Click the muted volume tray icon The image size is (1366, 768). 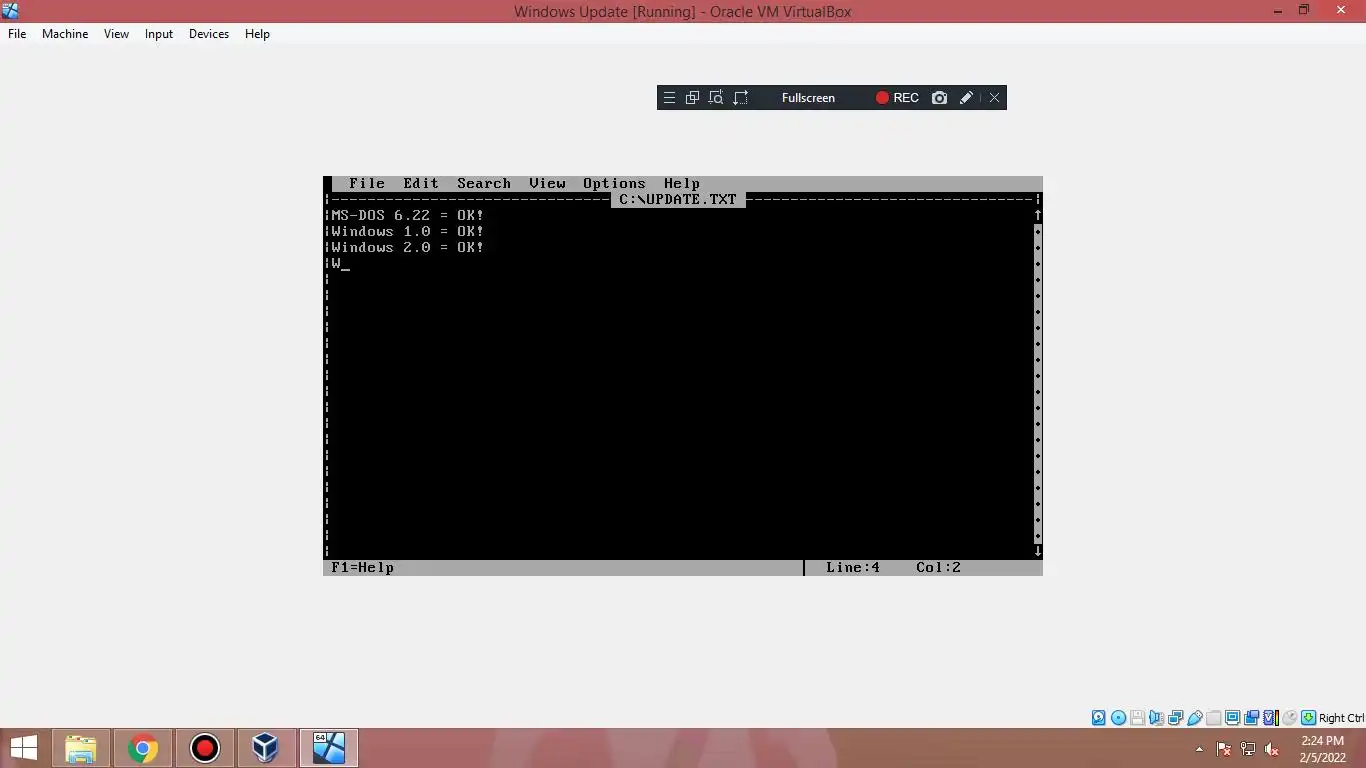point(1272,749)
